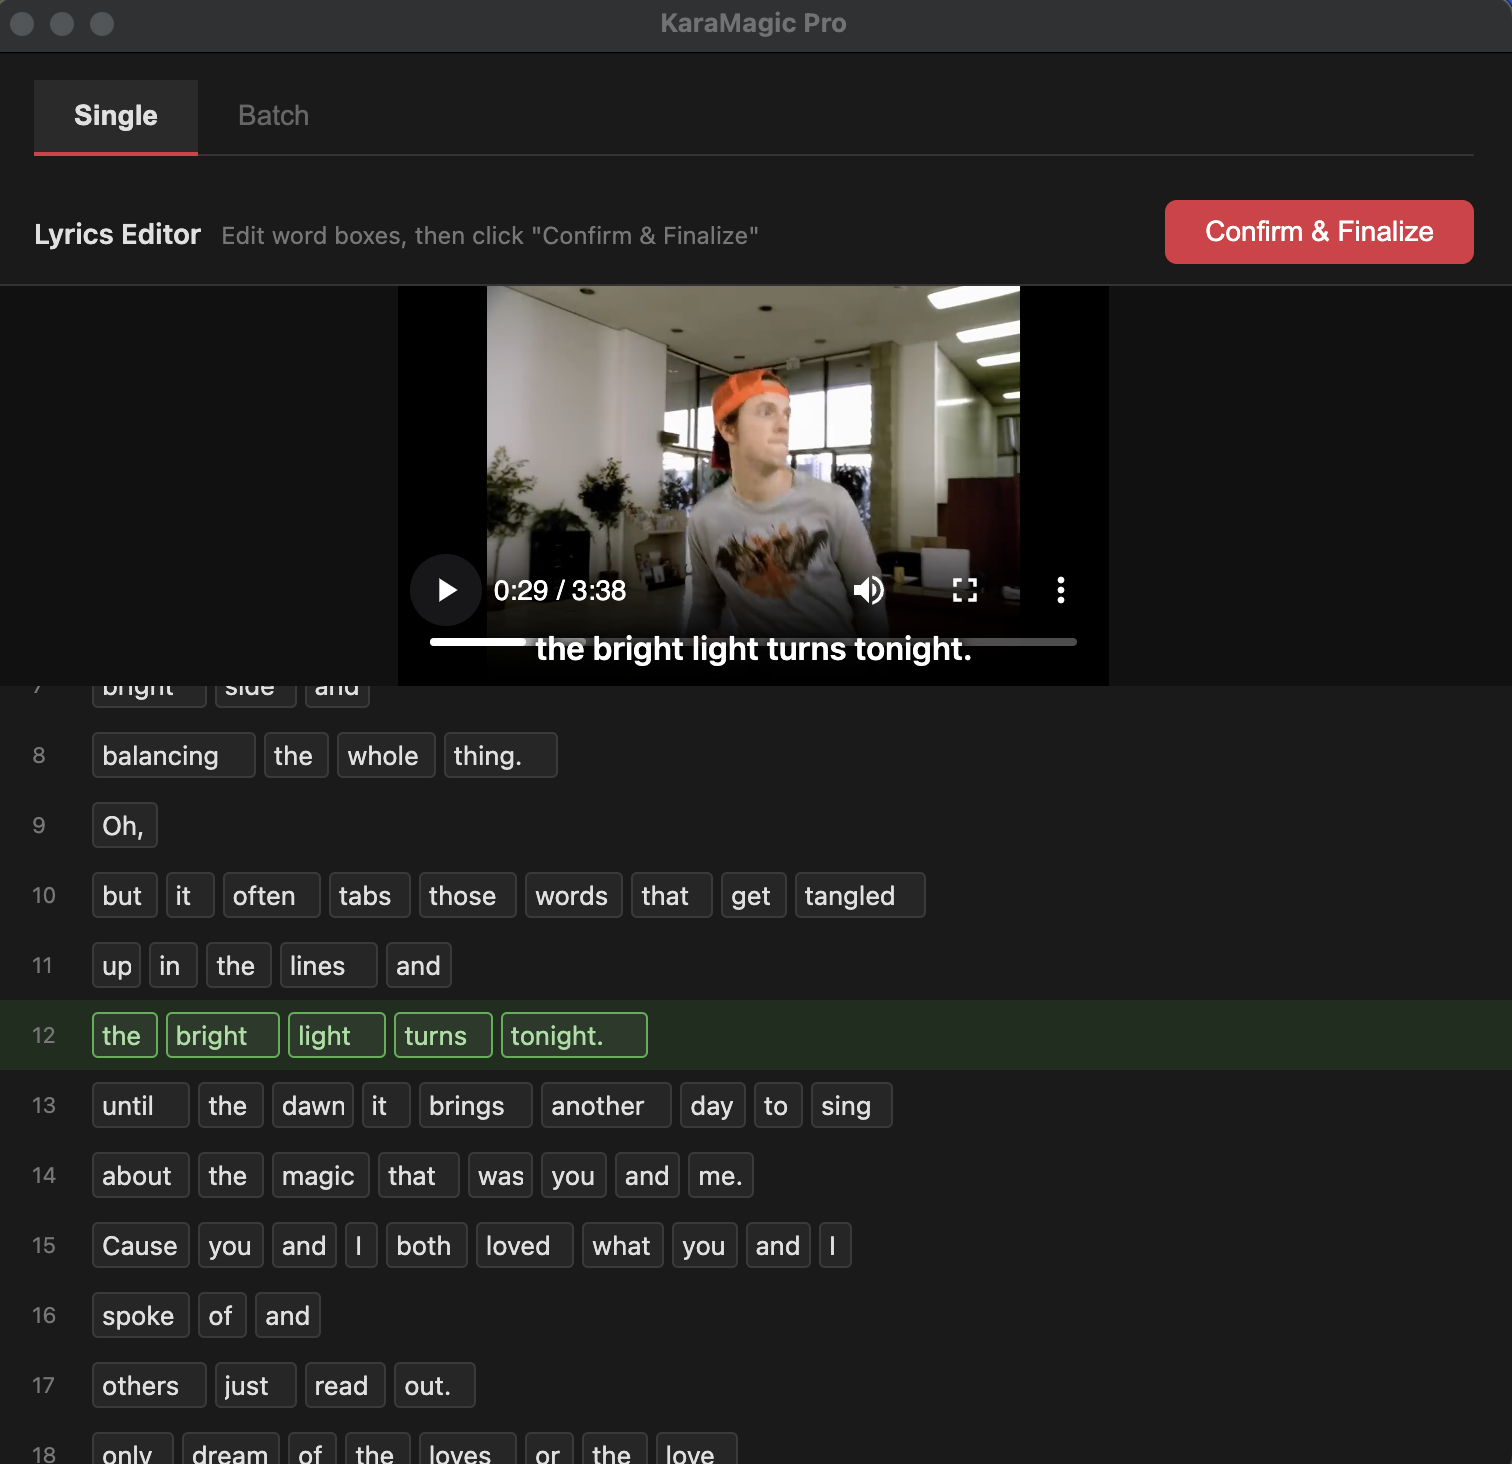Select word box "me." in line 14
1512x1464 pixels.
pyautogui.click(x=721, y=1175)
